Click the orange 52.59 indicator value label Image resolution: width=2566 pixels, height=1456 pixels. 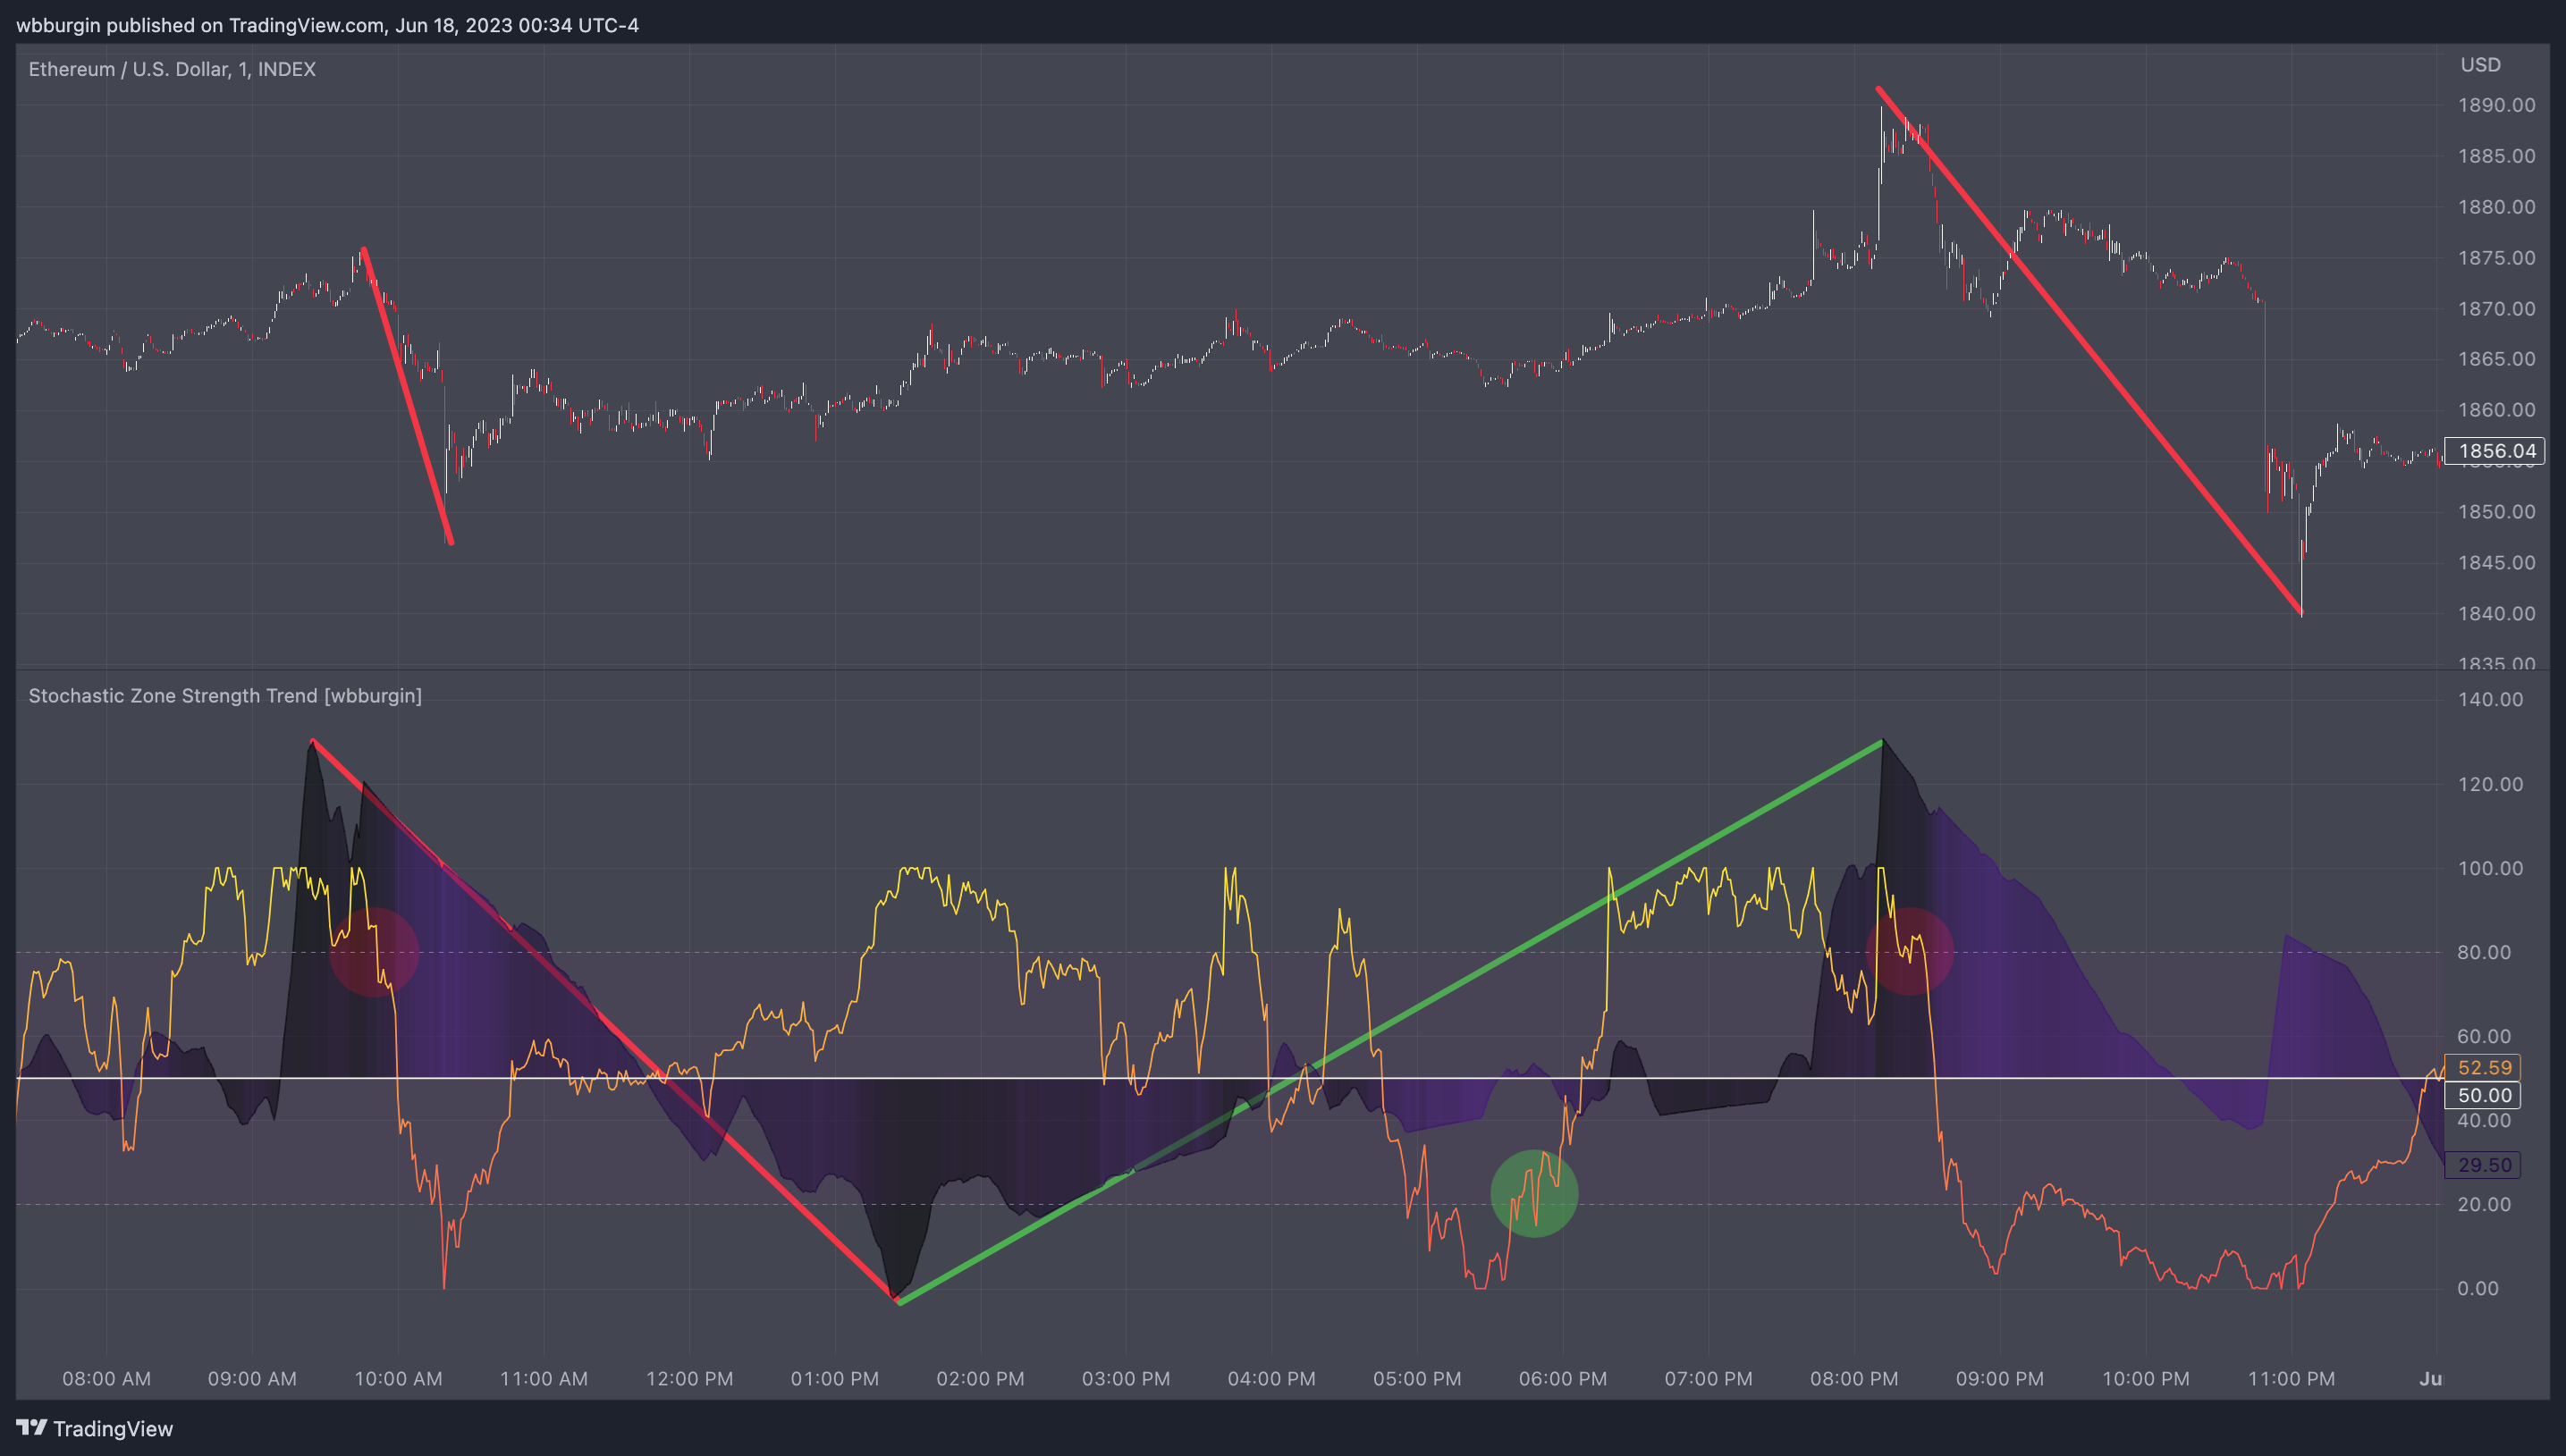(x=2483, y=1067)
